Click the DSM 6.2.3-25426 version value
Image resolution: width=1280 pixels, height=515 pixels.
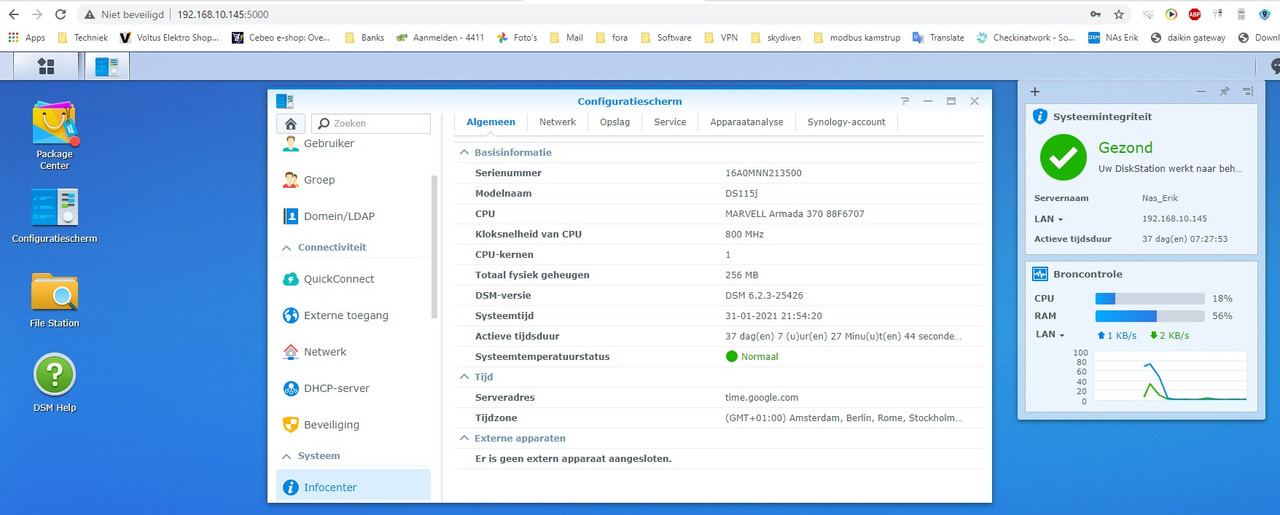[764, 295]
